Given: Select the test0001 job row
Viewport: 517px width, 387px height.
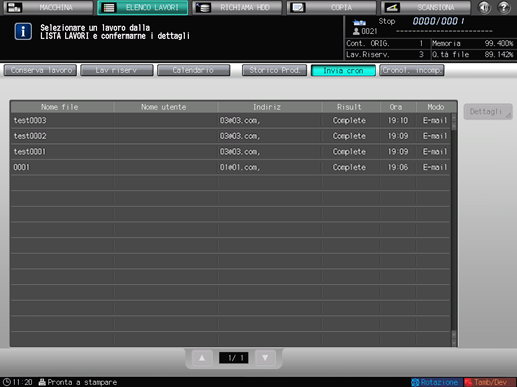Looking at the screenshot, I should tap(230, 152).
